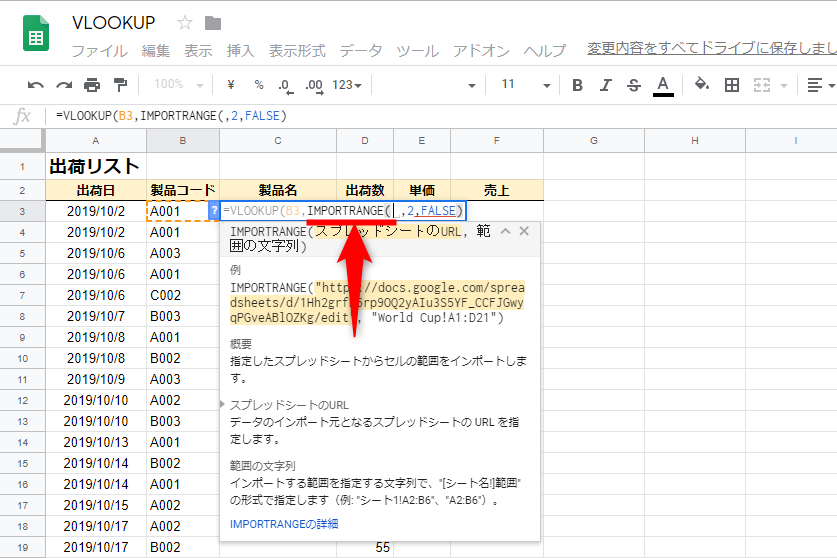Format as percent
Viewport: 837px width, 558px height.
(259, 85)
